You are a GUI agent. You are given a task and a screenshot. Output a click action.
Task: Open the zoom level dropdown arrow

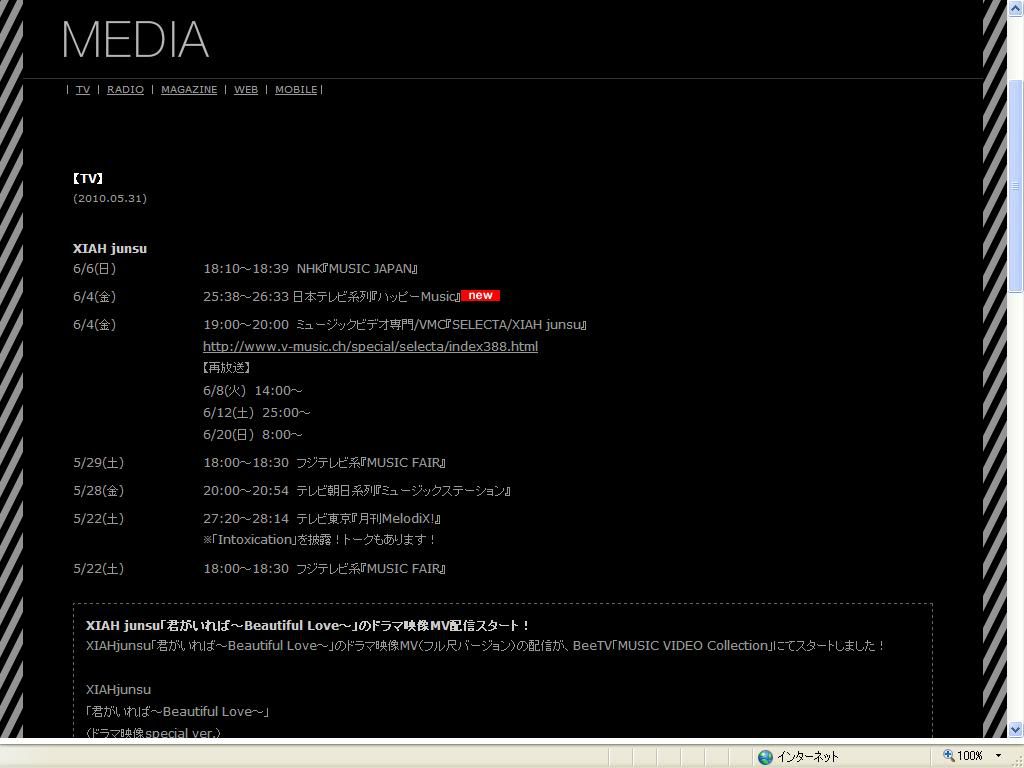999,756
